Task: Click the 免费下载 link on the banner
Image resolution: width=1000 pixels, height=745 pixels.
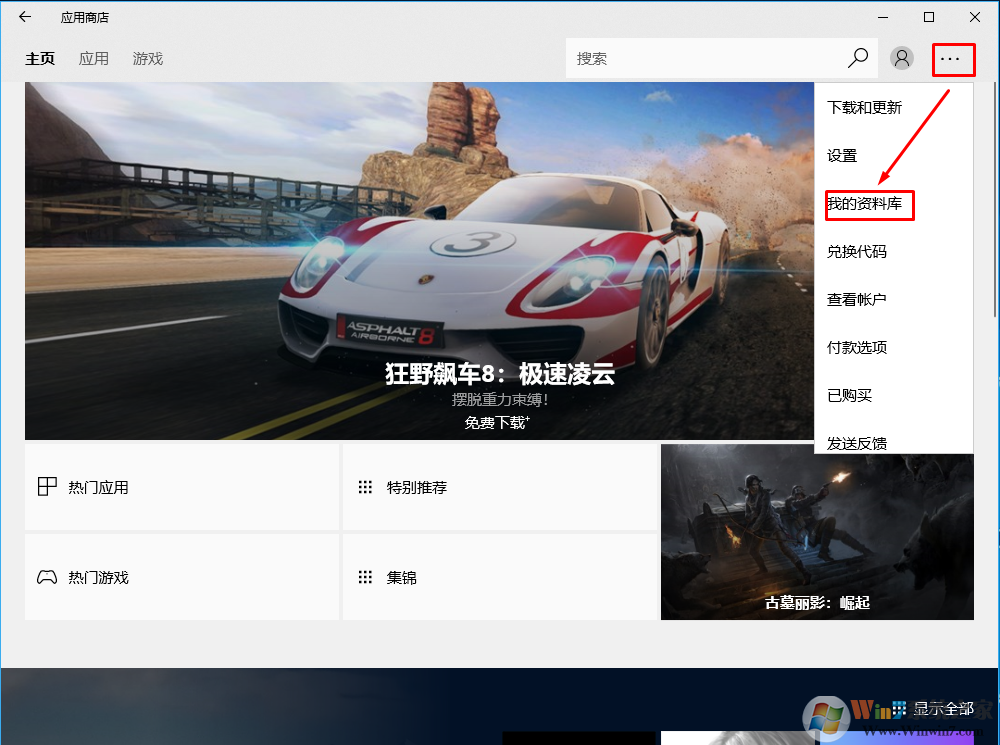Action: [497, 422]
